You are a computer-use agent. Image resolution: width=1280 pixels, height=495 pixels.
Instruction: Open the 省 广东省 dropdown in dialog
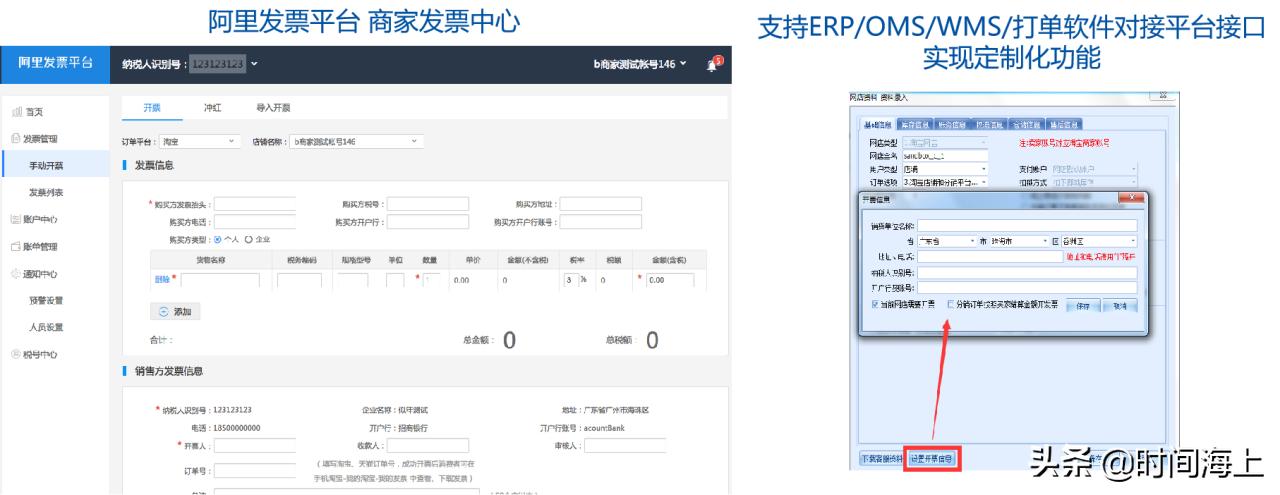pos(947,241)
